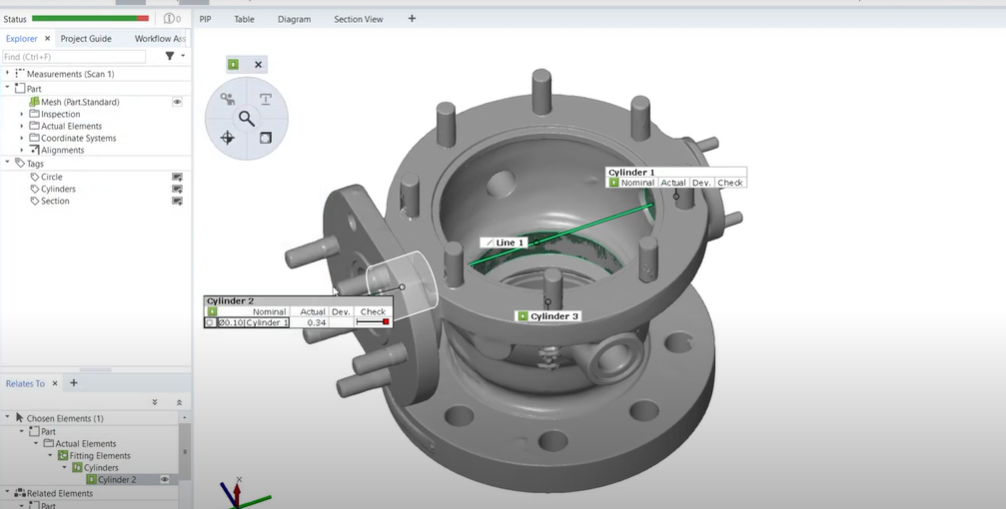Click the green icon in Cylinder 1 label

click(614, 182)
